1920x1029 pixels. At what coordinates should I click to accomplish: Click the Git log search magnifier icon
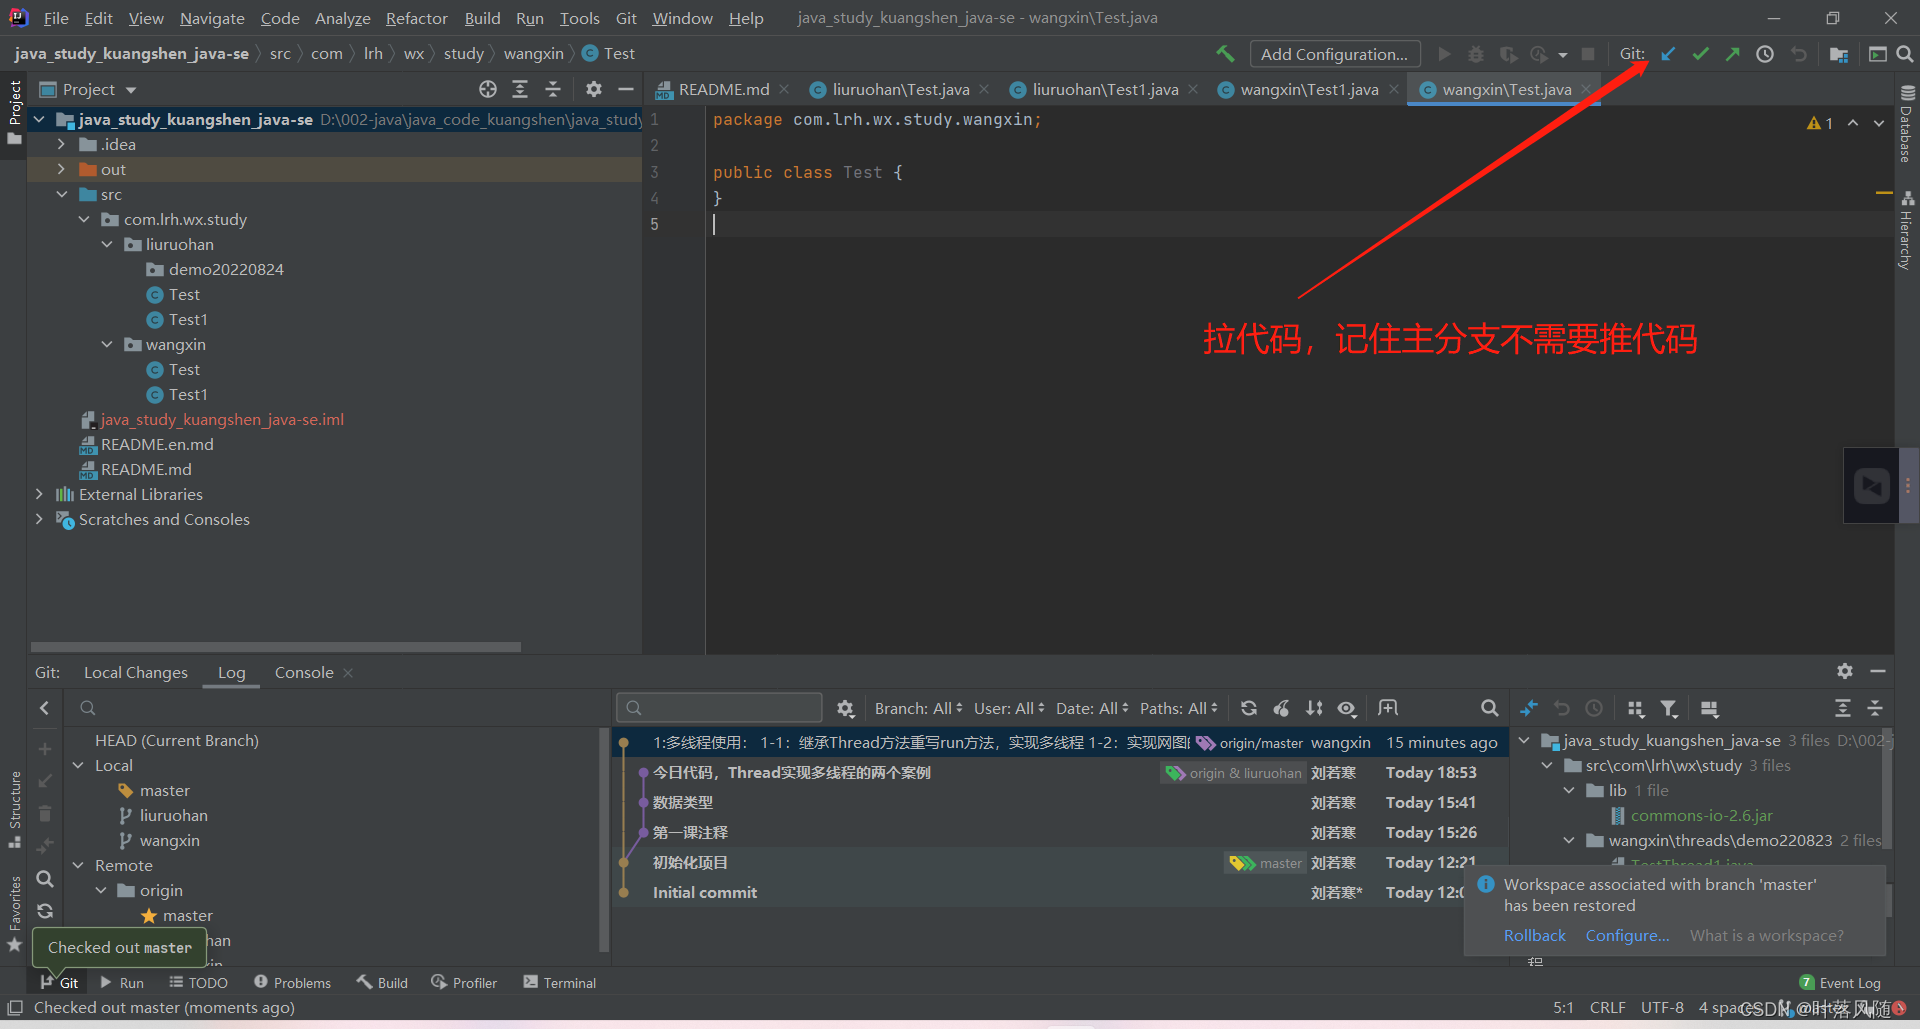pos(1489,708)
